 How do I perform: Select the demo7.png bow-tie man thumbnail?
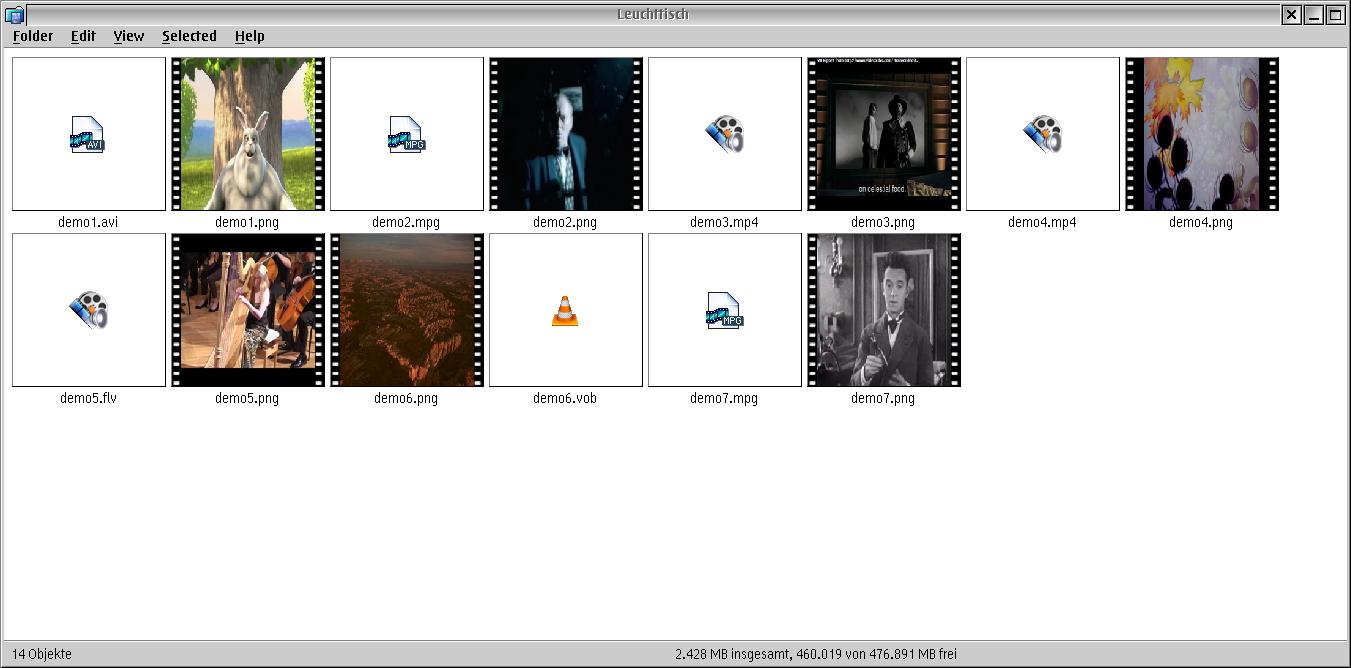point(883,310)
